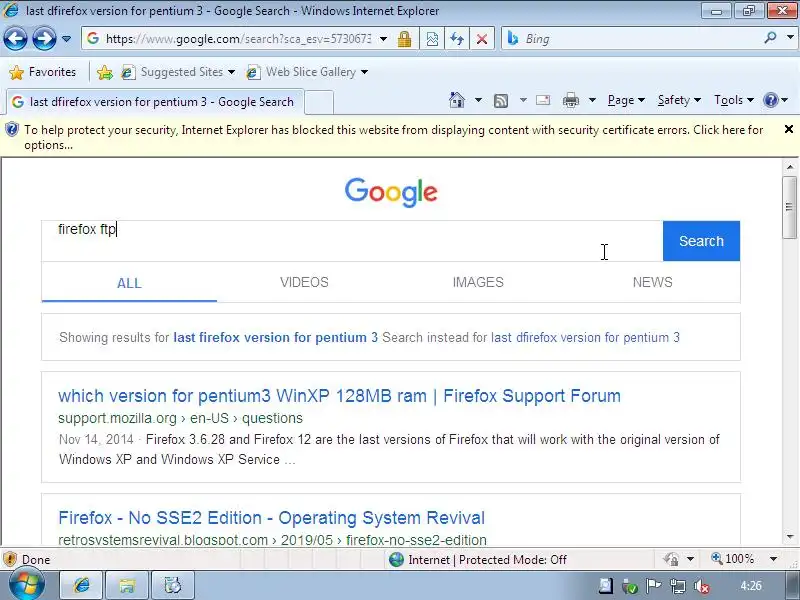The width and height of the screenshot is (800, 600).
Task: Click the taskbar clock showing 4:26
Action: coord(751,586)
